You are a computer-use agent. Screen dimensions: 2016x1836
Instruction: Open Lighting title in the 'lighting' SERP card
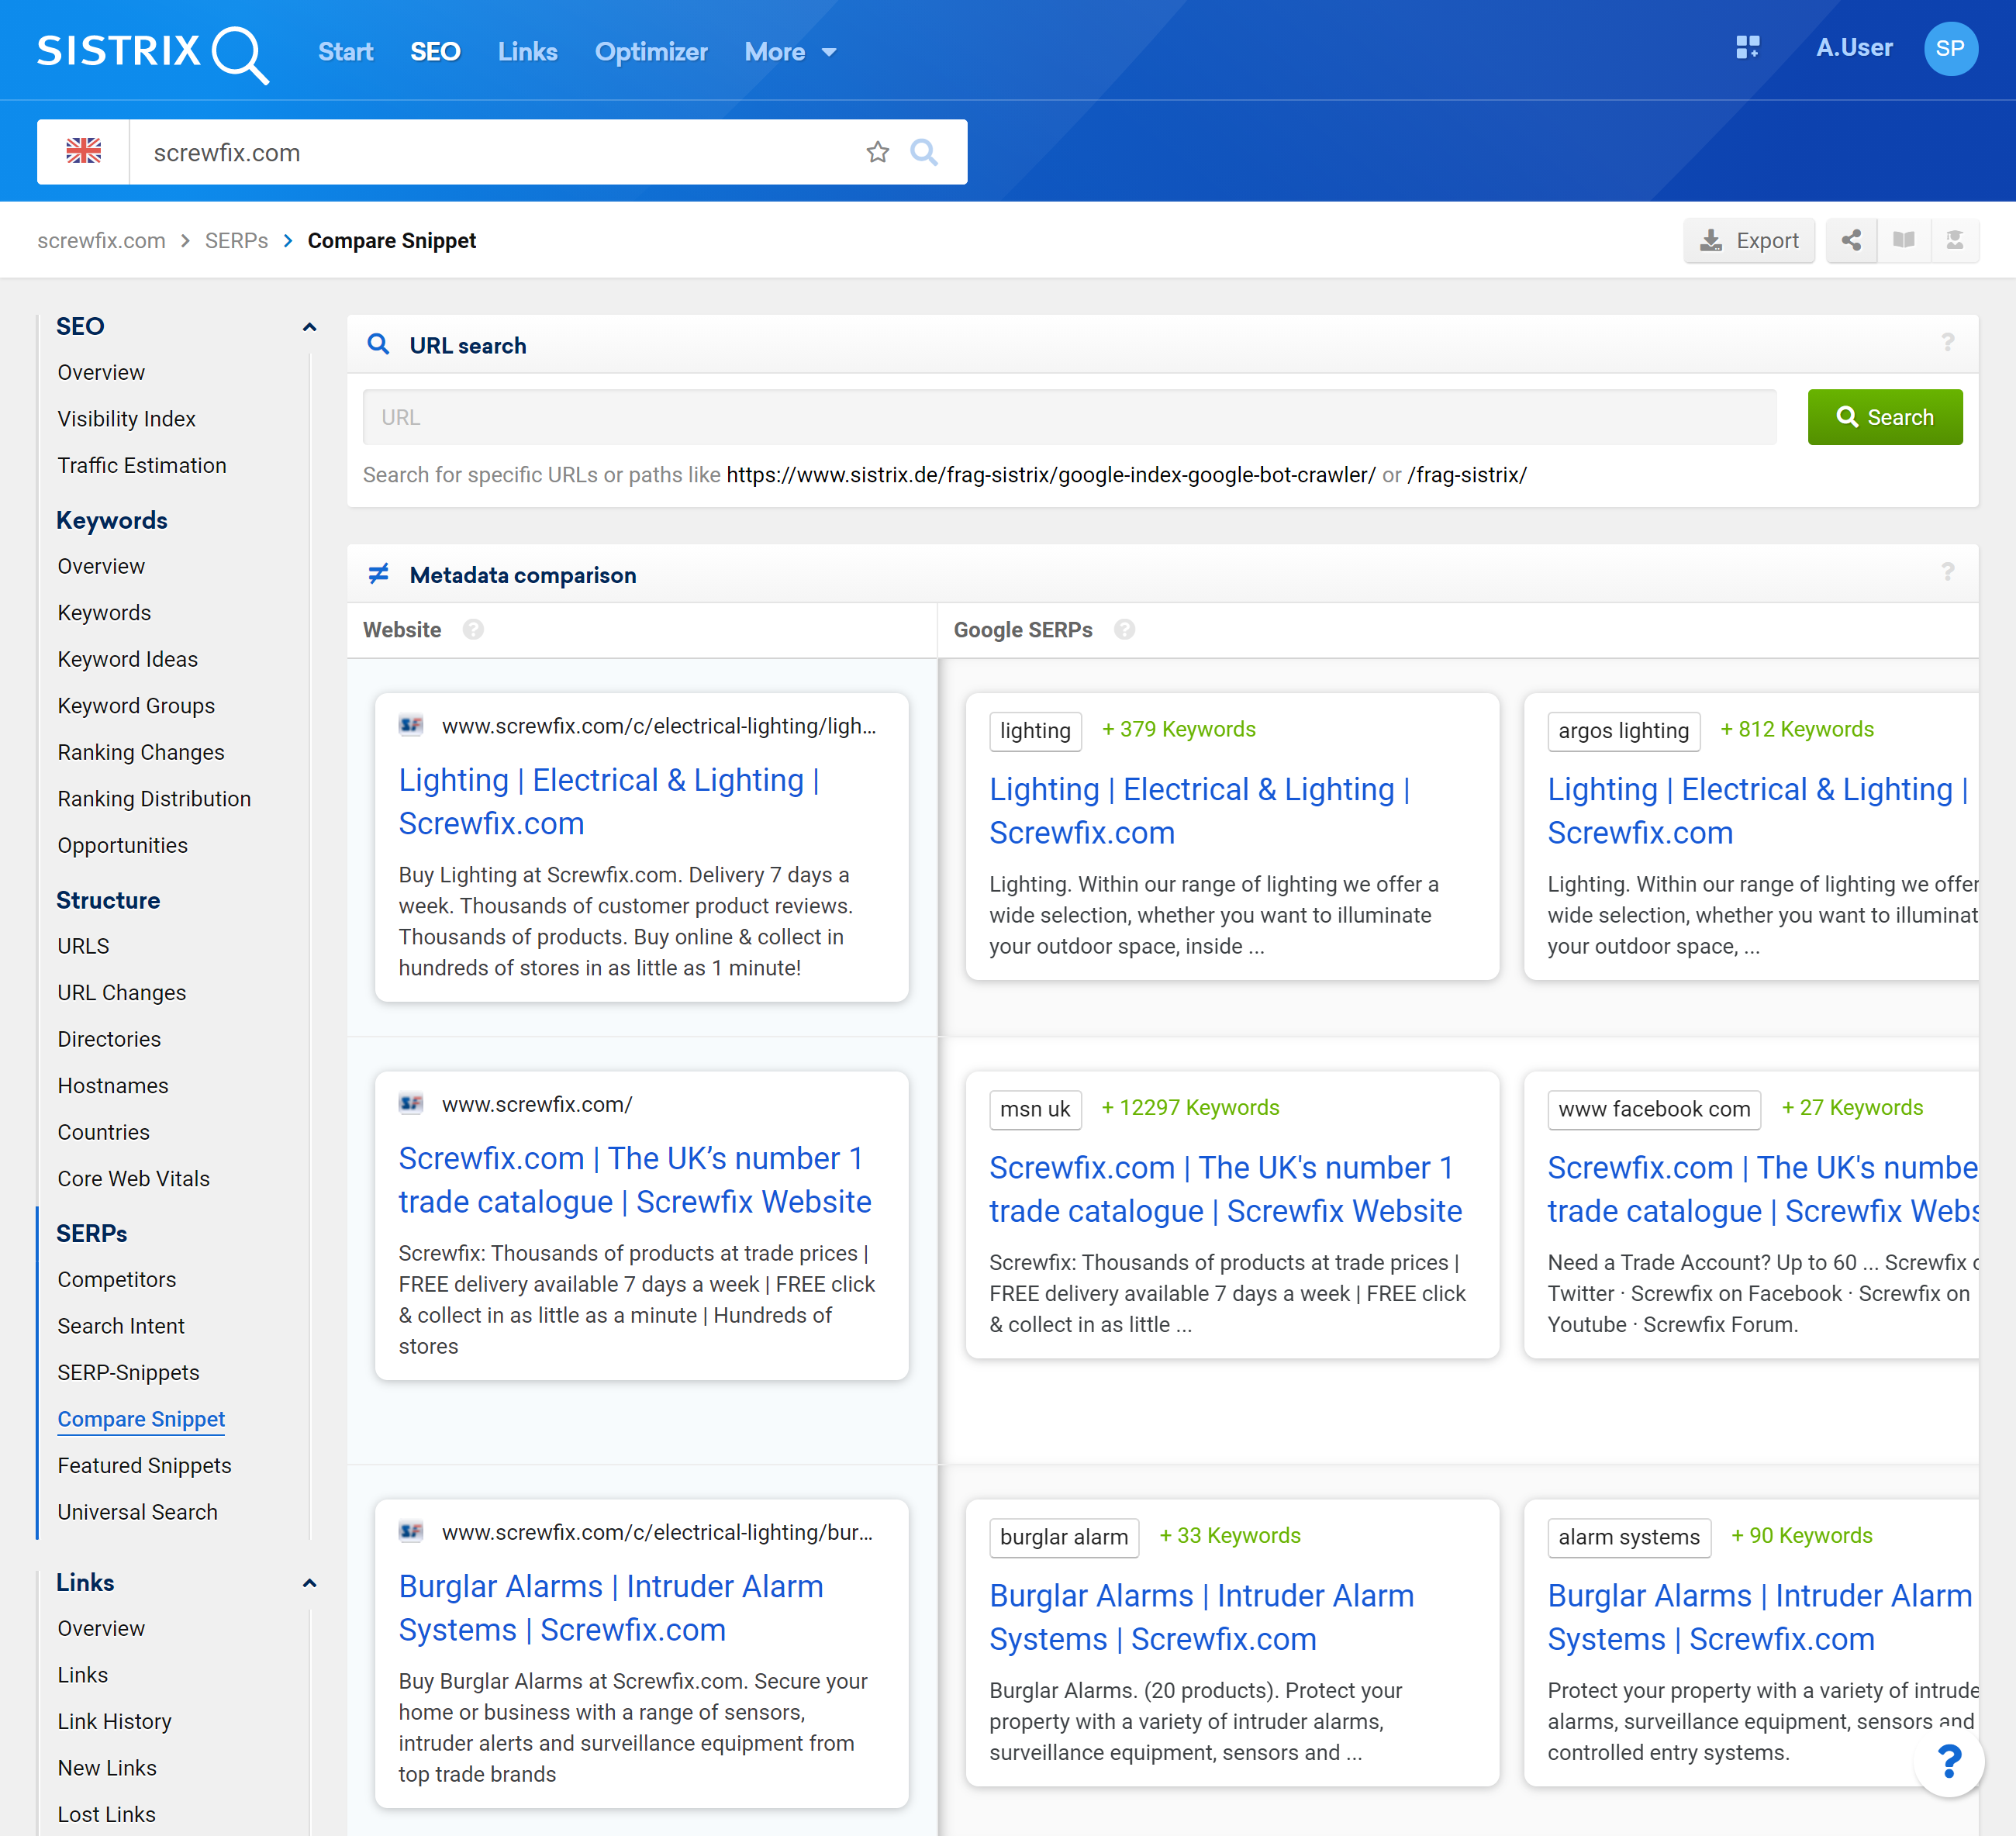click(1199, 811)
